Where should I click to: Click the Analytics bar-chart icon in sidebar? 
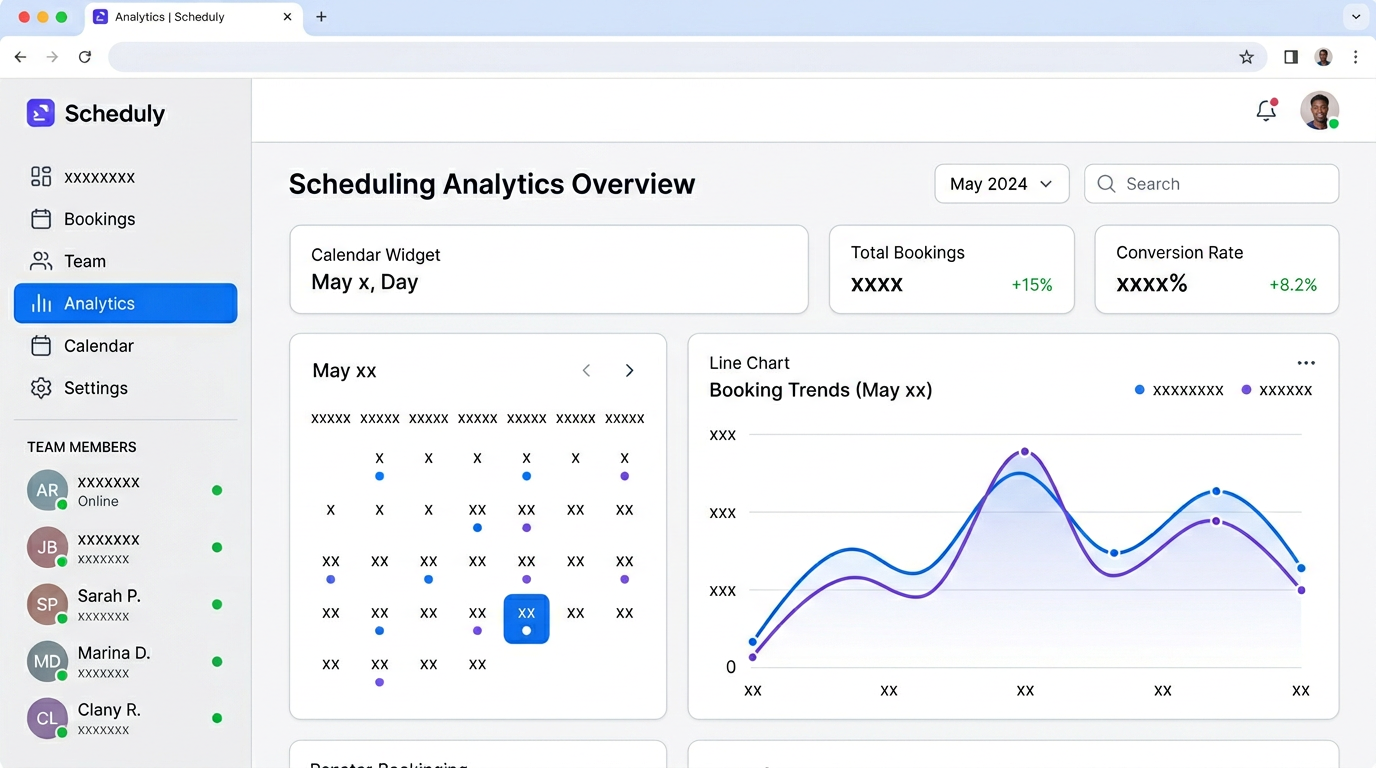pos(42,303)
